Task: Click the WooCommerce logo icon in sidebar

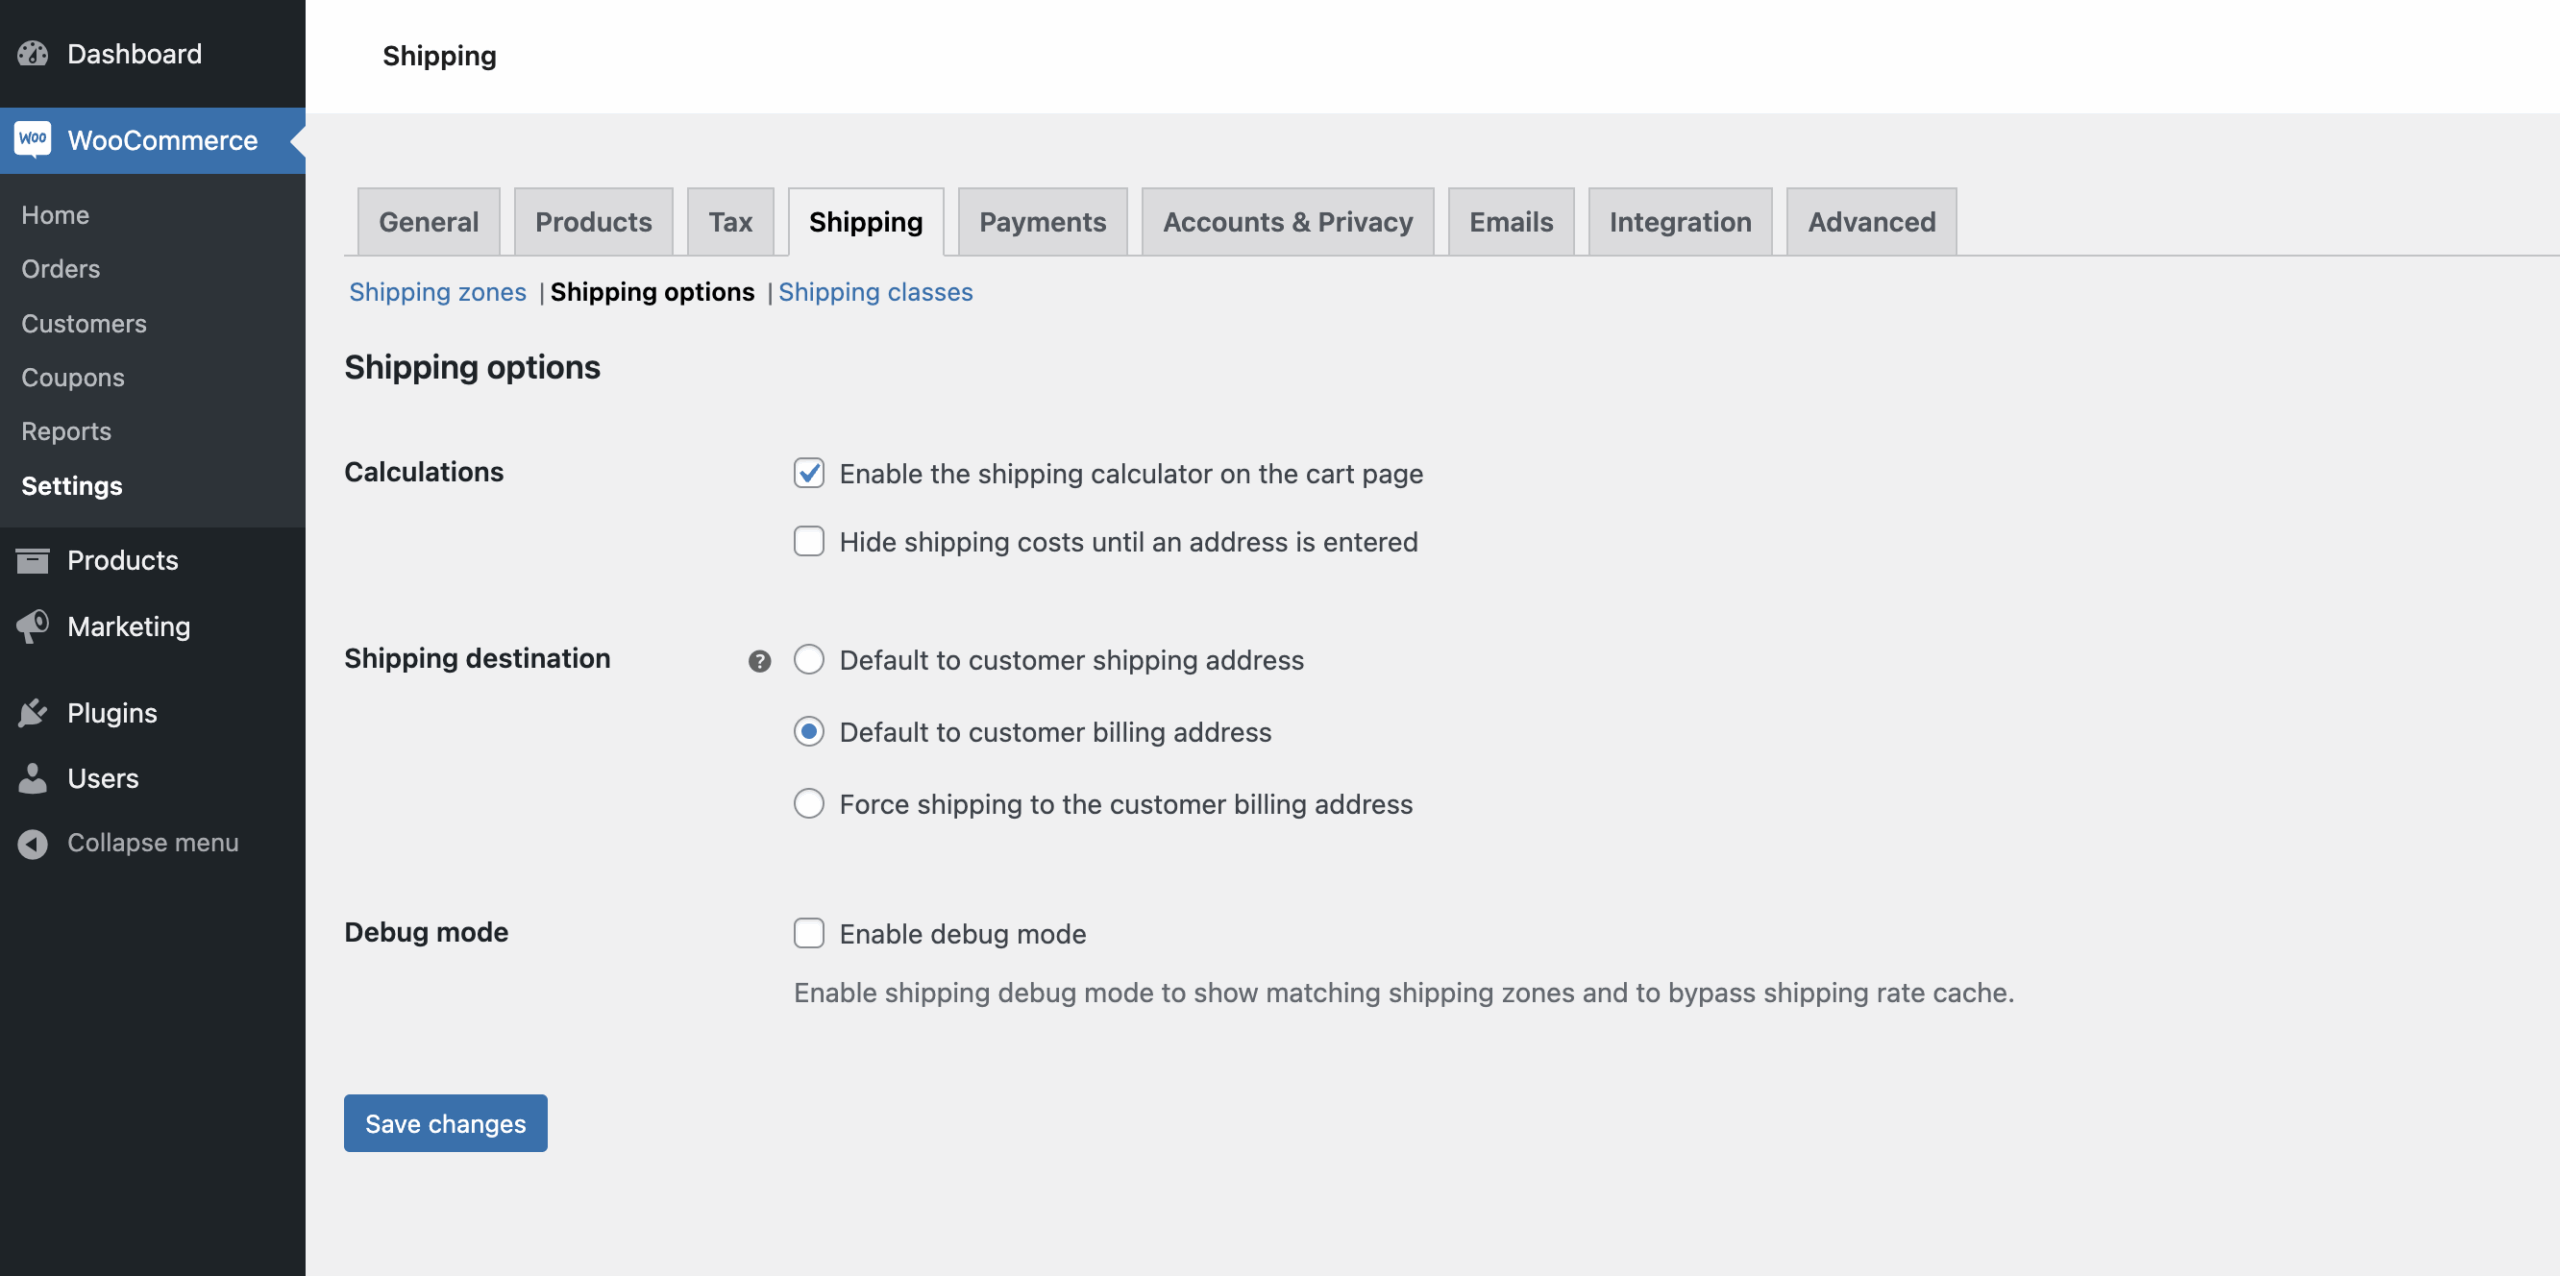Action: click(x=33, y=140)
